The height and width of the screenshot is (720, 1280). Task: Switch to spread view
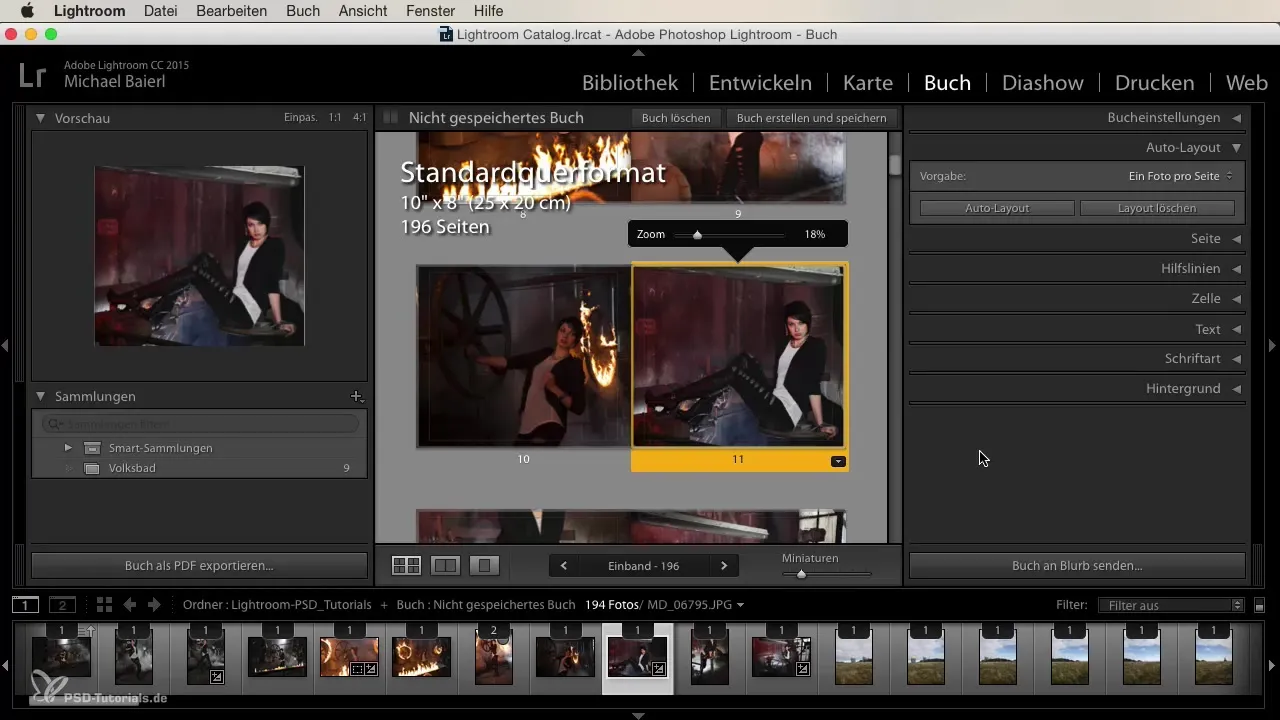[445, 565]
